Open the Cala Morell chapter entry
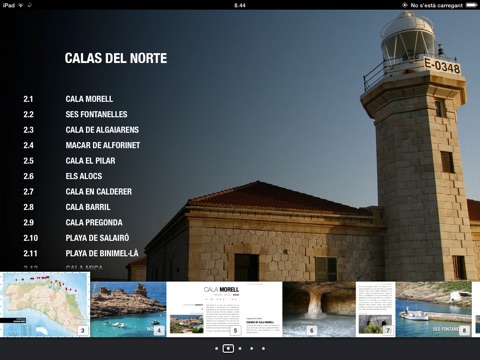Viewport: 480px width, 360px height. [89, 99]
